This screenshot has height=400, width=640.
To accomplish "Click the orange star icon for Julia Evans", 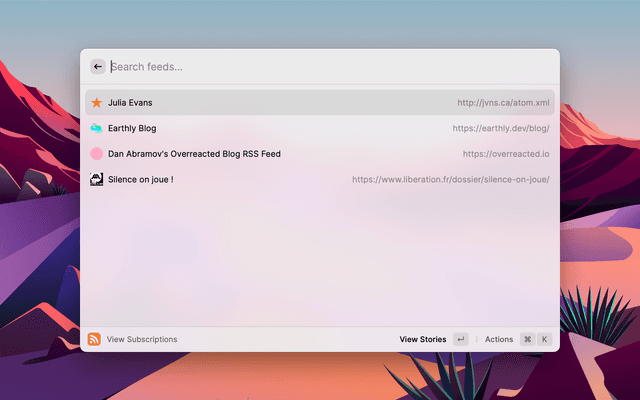I will click(x=96, y=102).
